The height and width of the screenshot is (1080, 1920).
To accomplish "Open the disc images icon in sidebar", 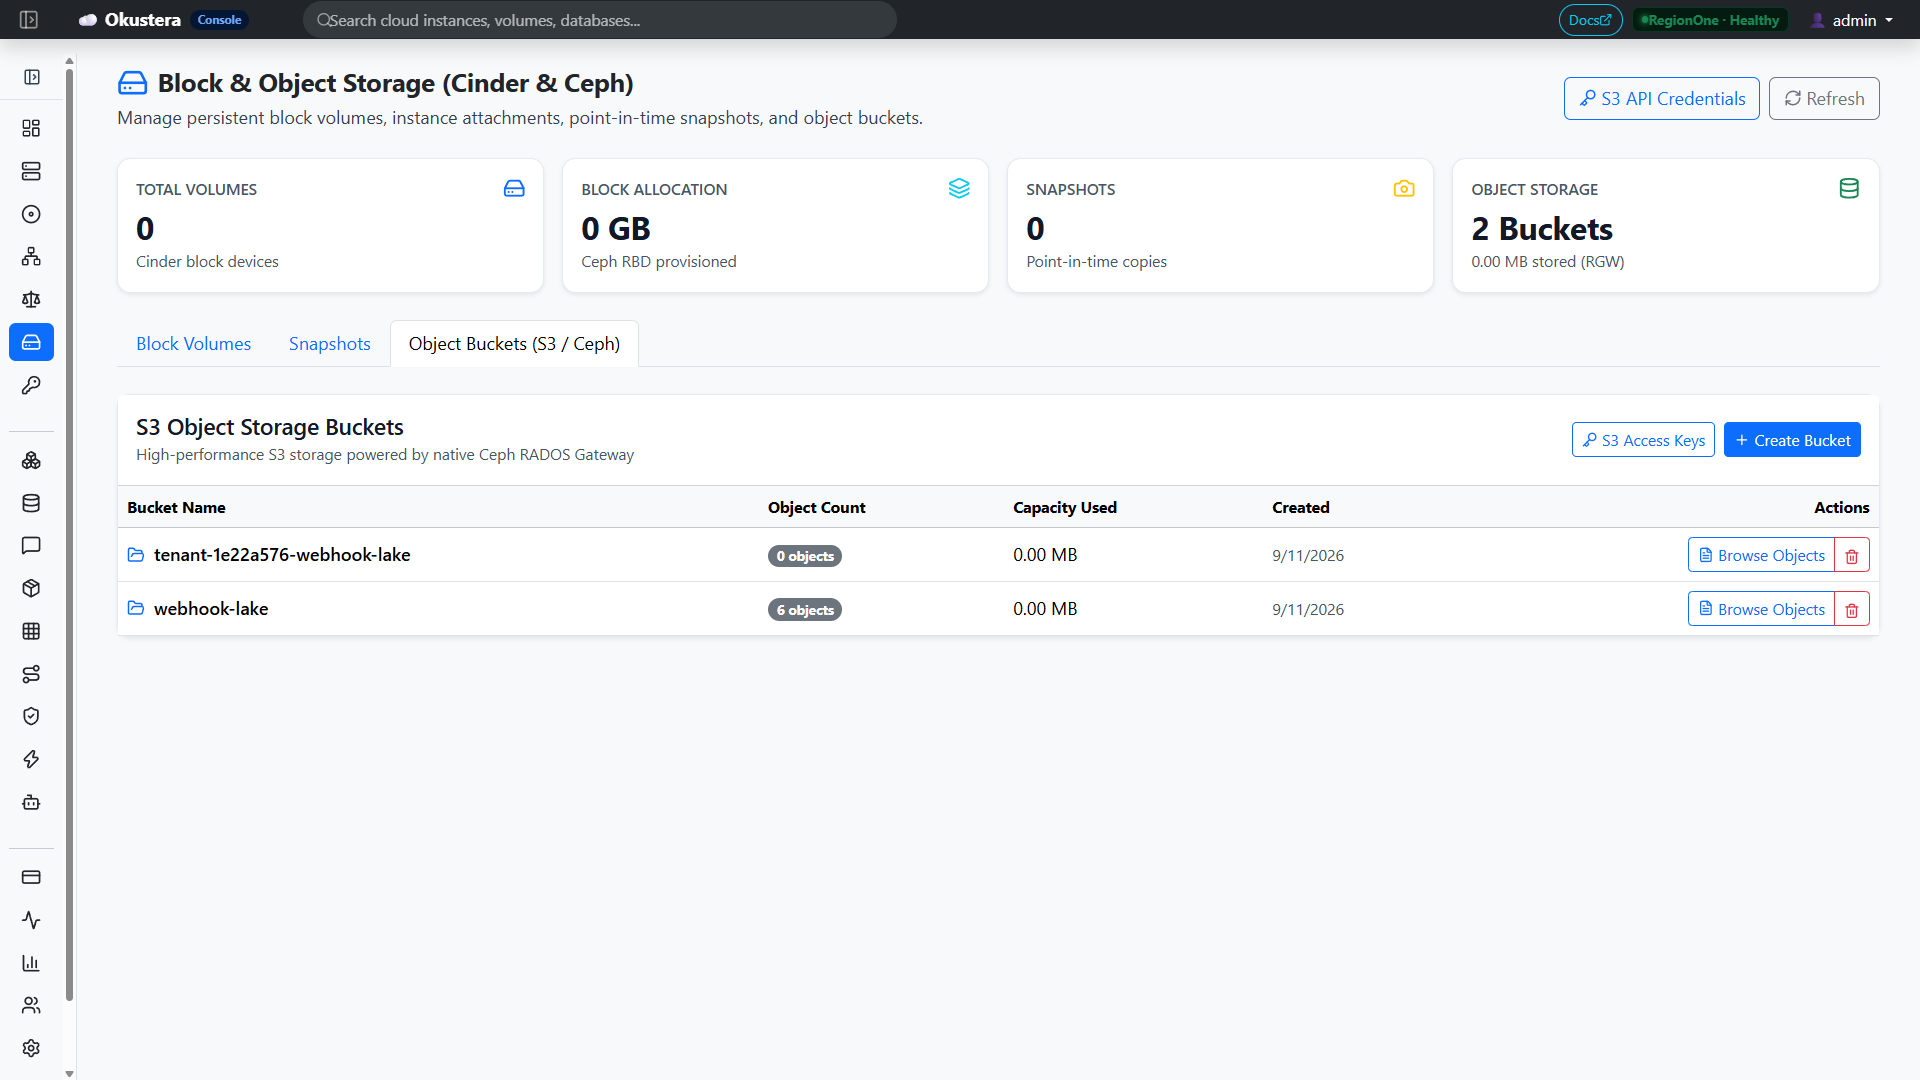I will tap(31, 214).
